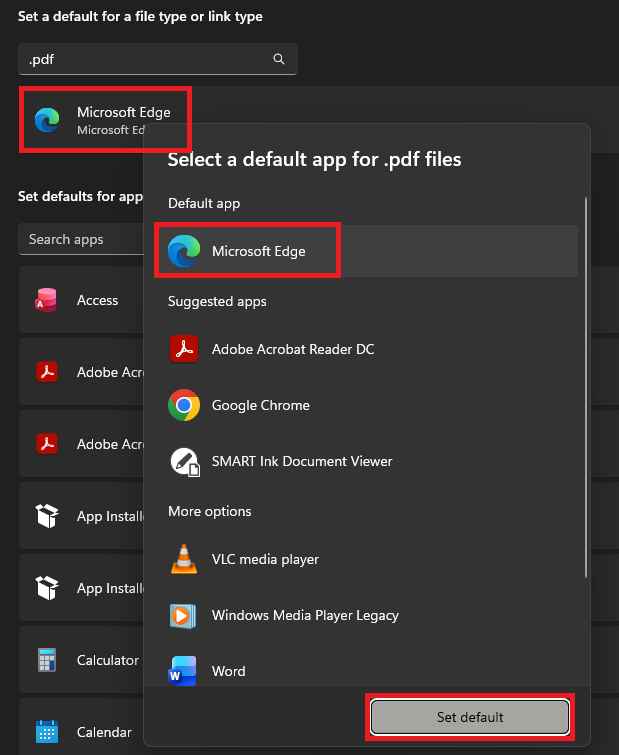Click the second Adobe Acrobat icon in app list
This screenshot has width=619, height=755.
tap(47, 443)
